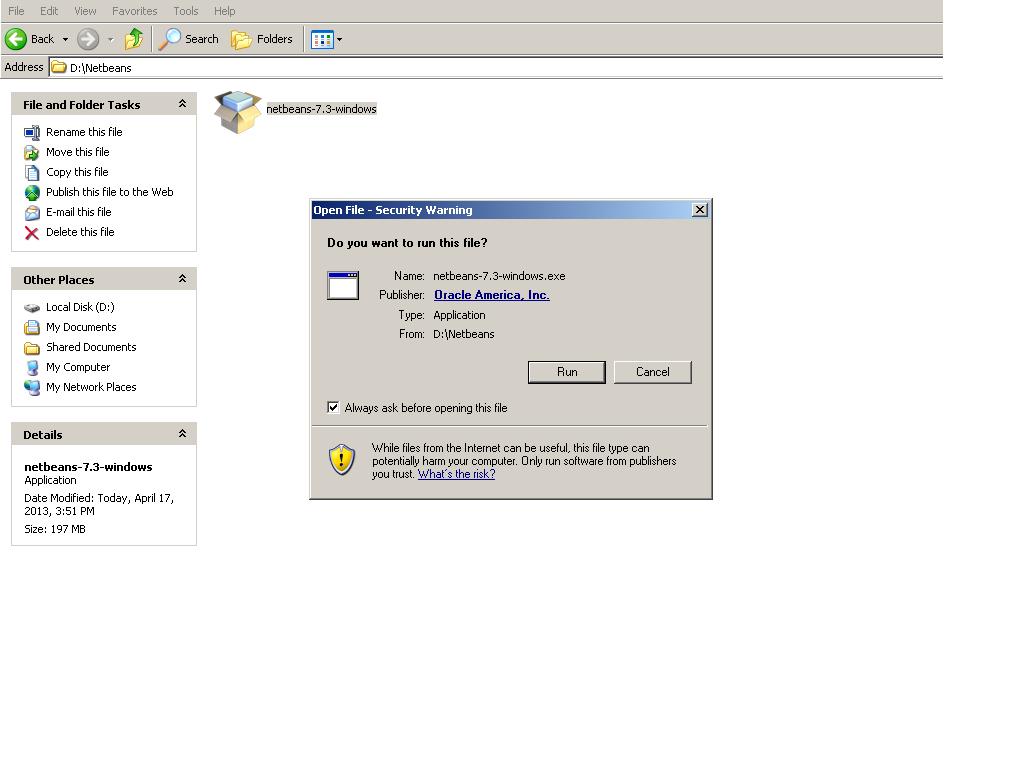Click the Move this file icon
This screenshot has height=768, width=1024.
[33, 152]
